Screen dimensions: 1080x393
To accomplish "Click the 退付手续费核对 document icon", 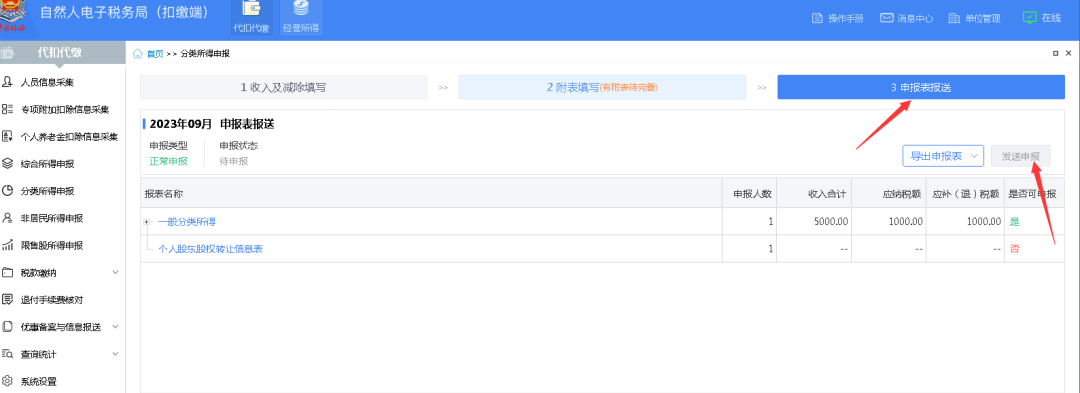I will click(x=8, y=299).
